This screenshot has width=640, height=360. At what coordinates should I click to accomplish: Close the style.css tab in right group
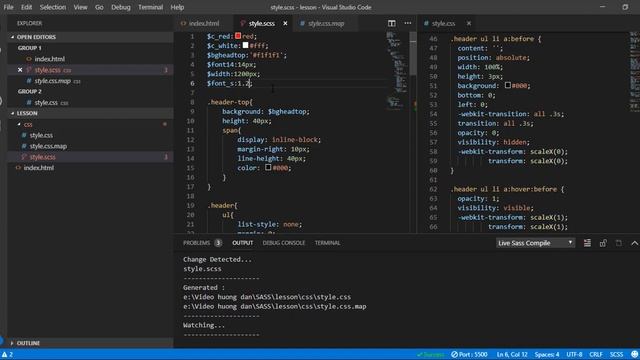click(x=469, y=24)
